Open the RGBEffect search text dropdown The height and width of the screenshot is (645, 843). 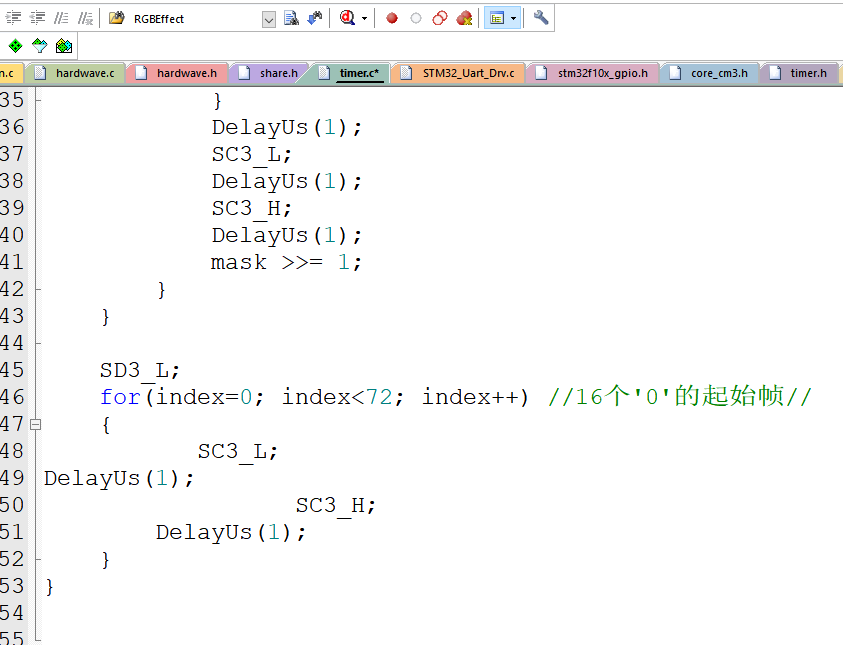point(269,20)
